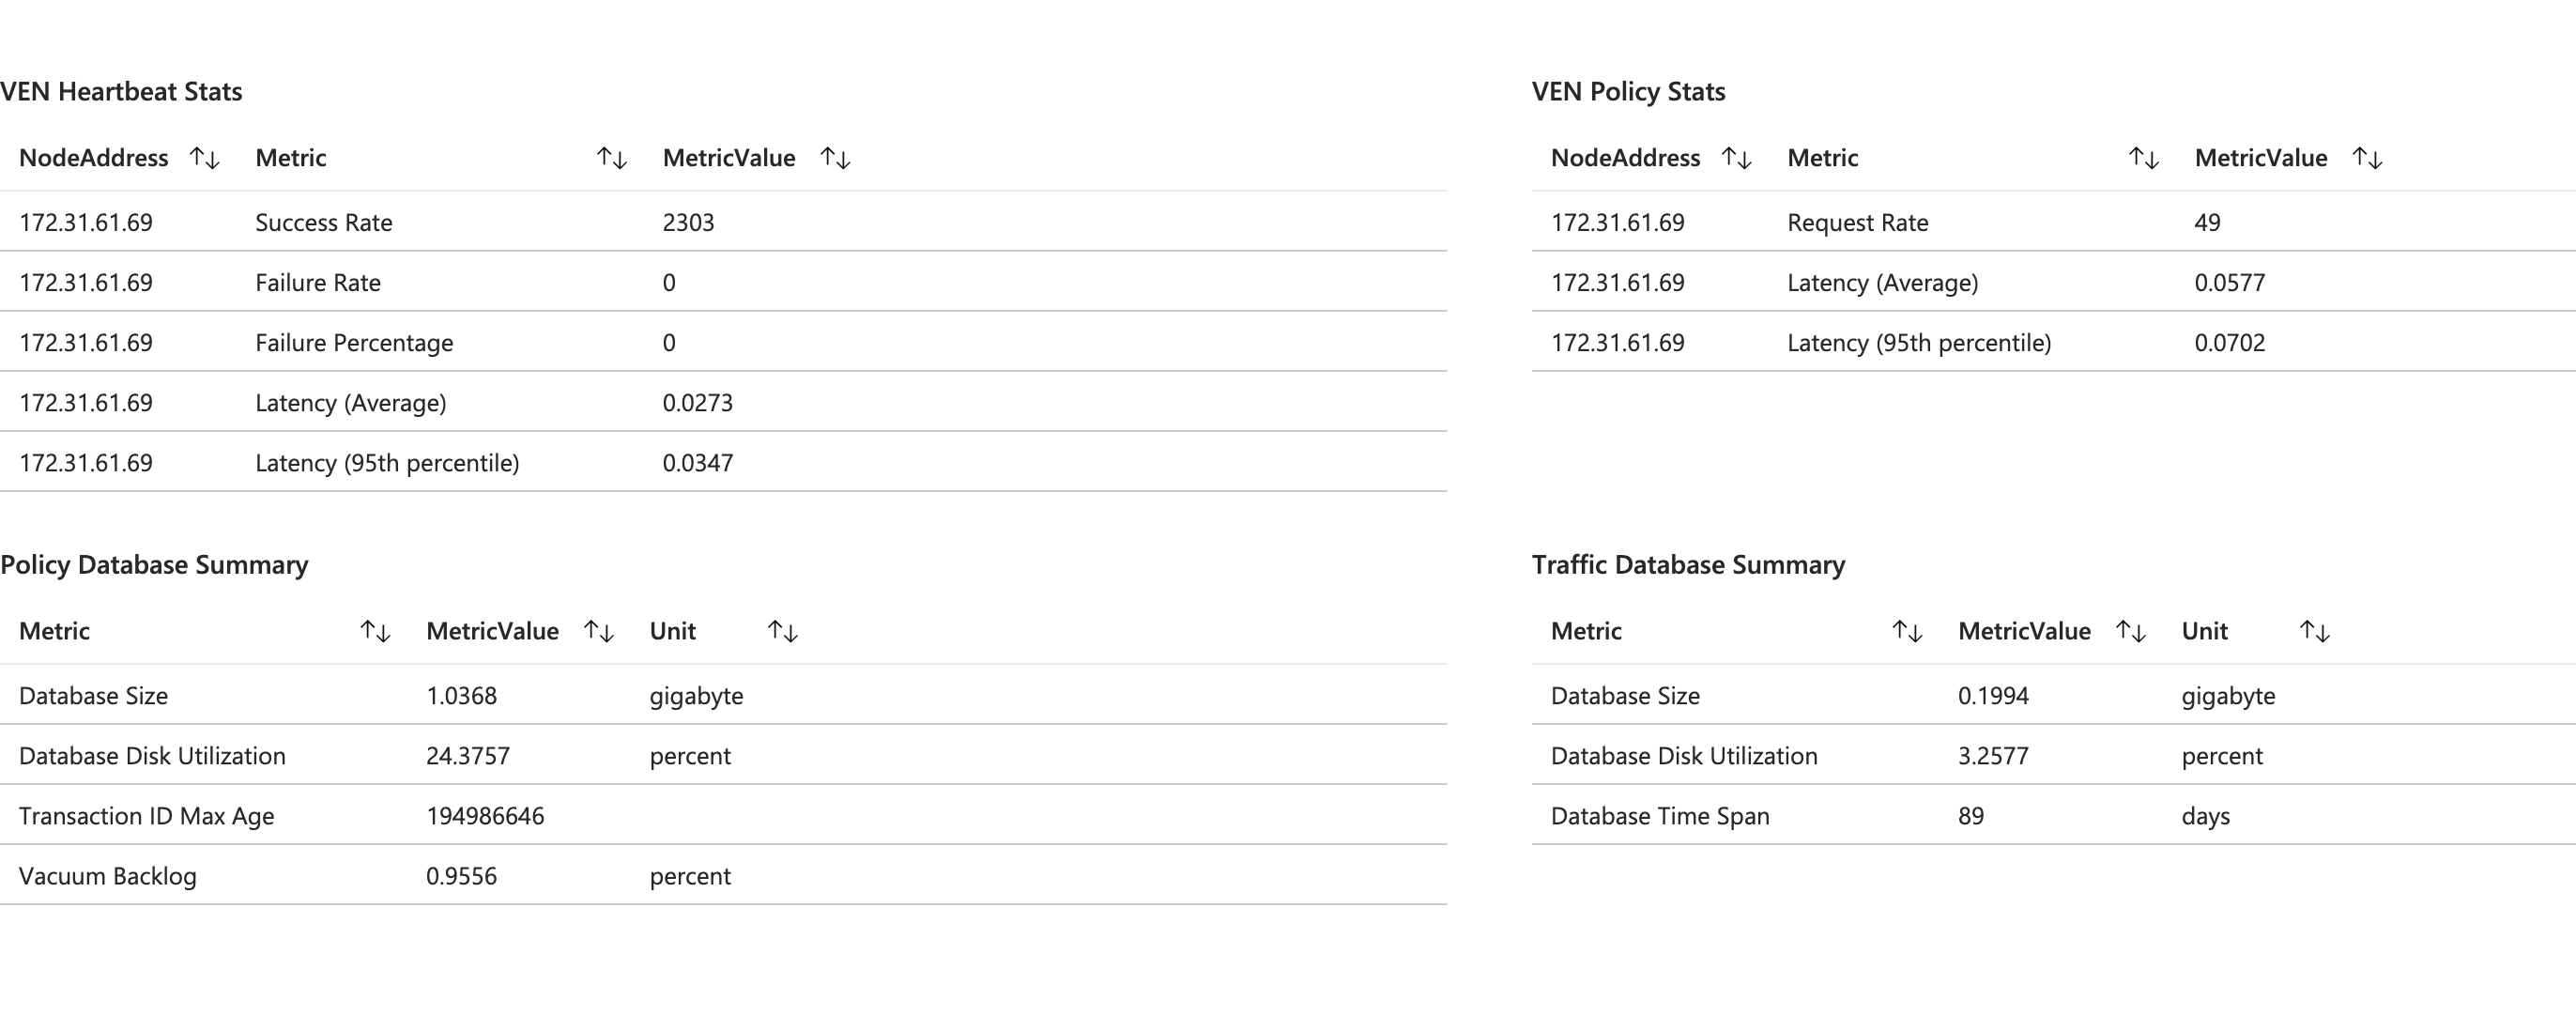The image size is (2576, 1031).
Task: Click the 0.0577 policy latency value
Action: [2229, 283]
